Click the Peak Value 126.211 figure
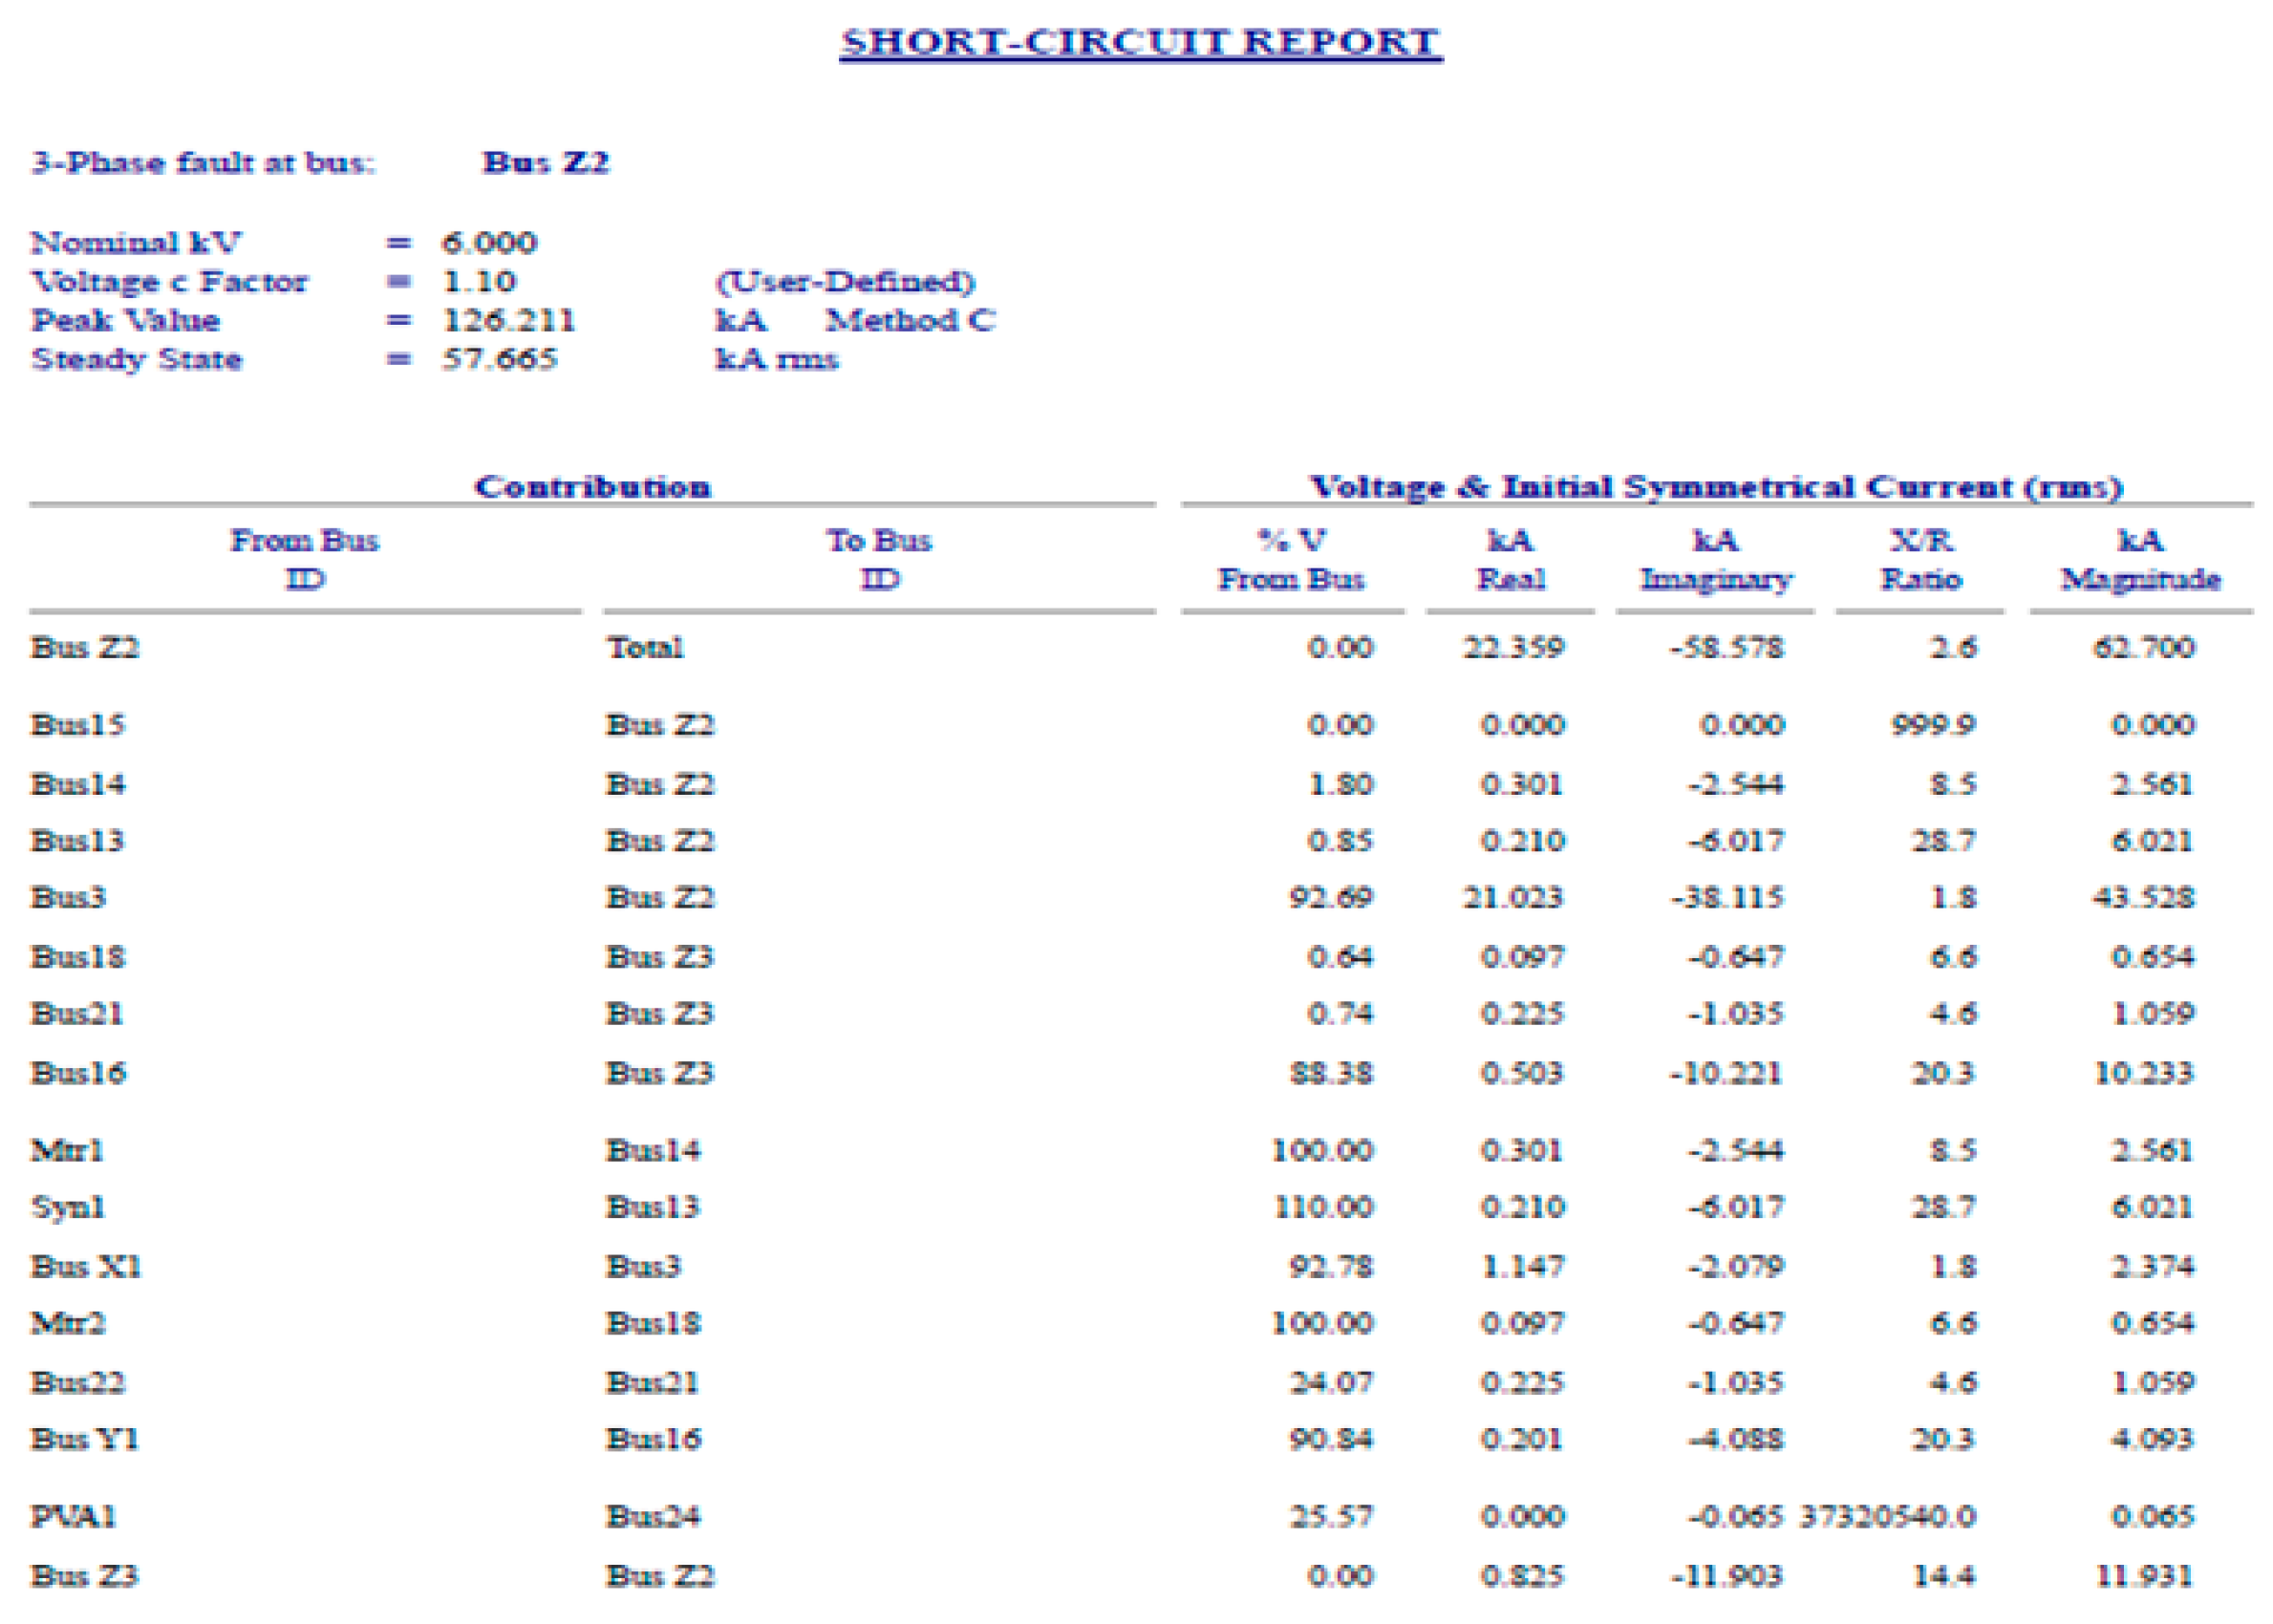The height and width of the screenshot is (1624, 2273). point(508,320)
